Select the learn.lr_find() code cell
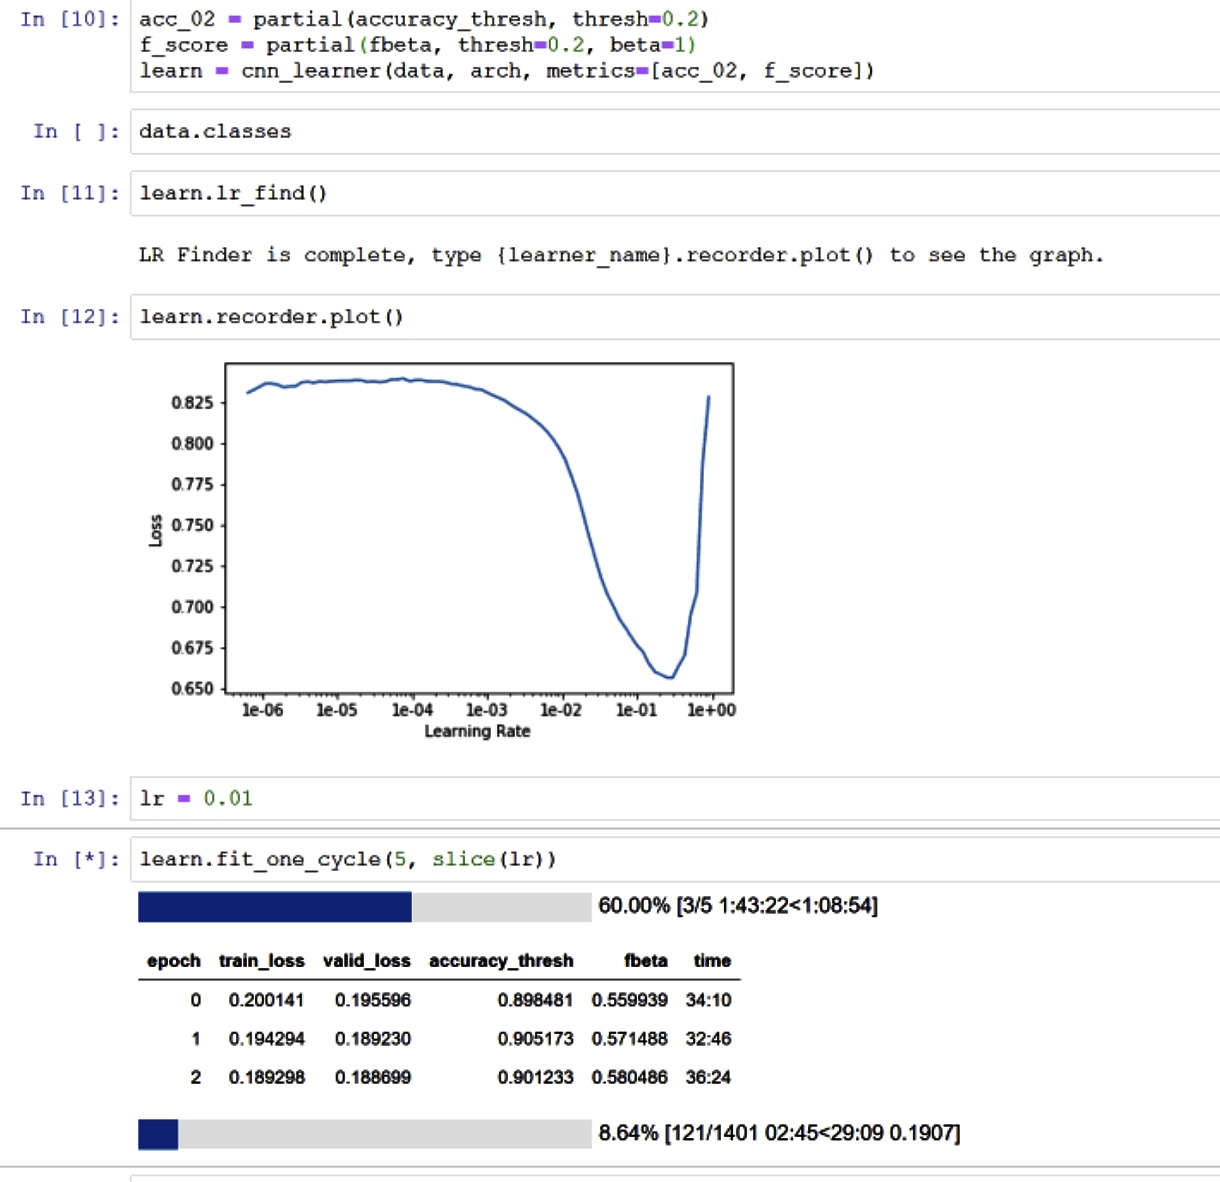1220x1182 pixels. click(x=600, y=193)
